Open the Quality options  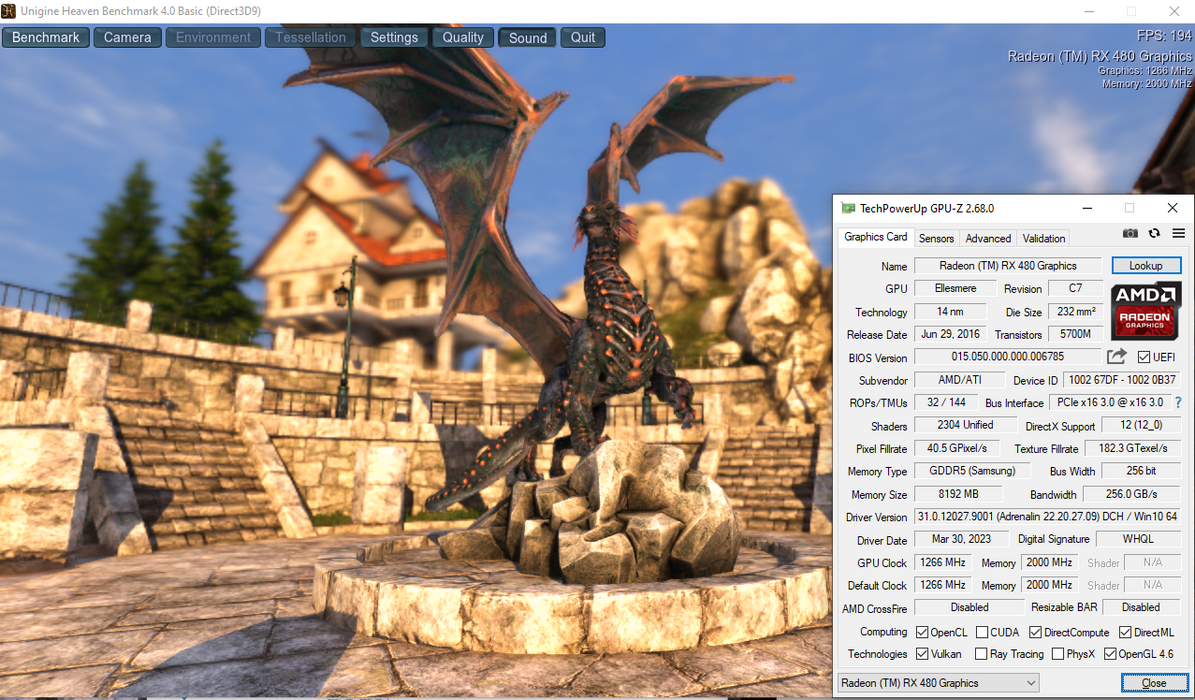(463, 37)
